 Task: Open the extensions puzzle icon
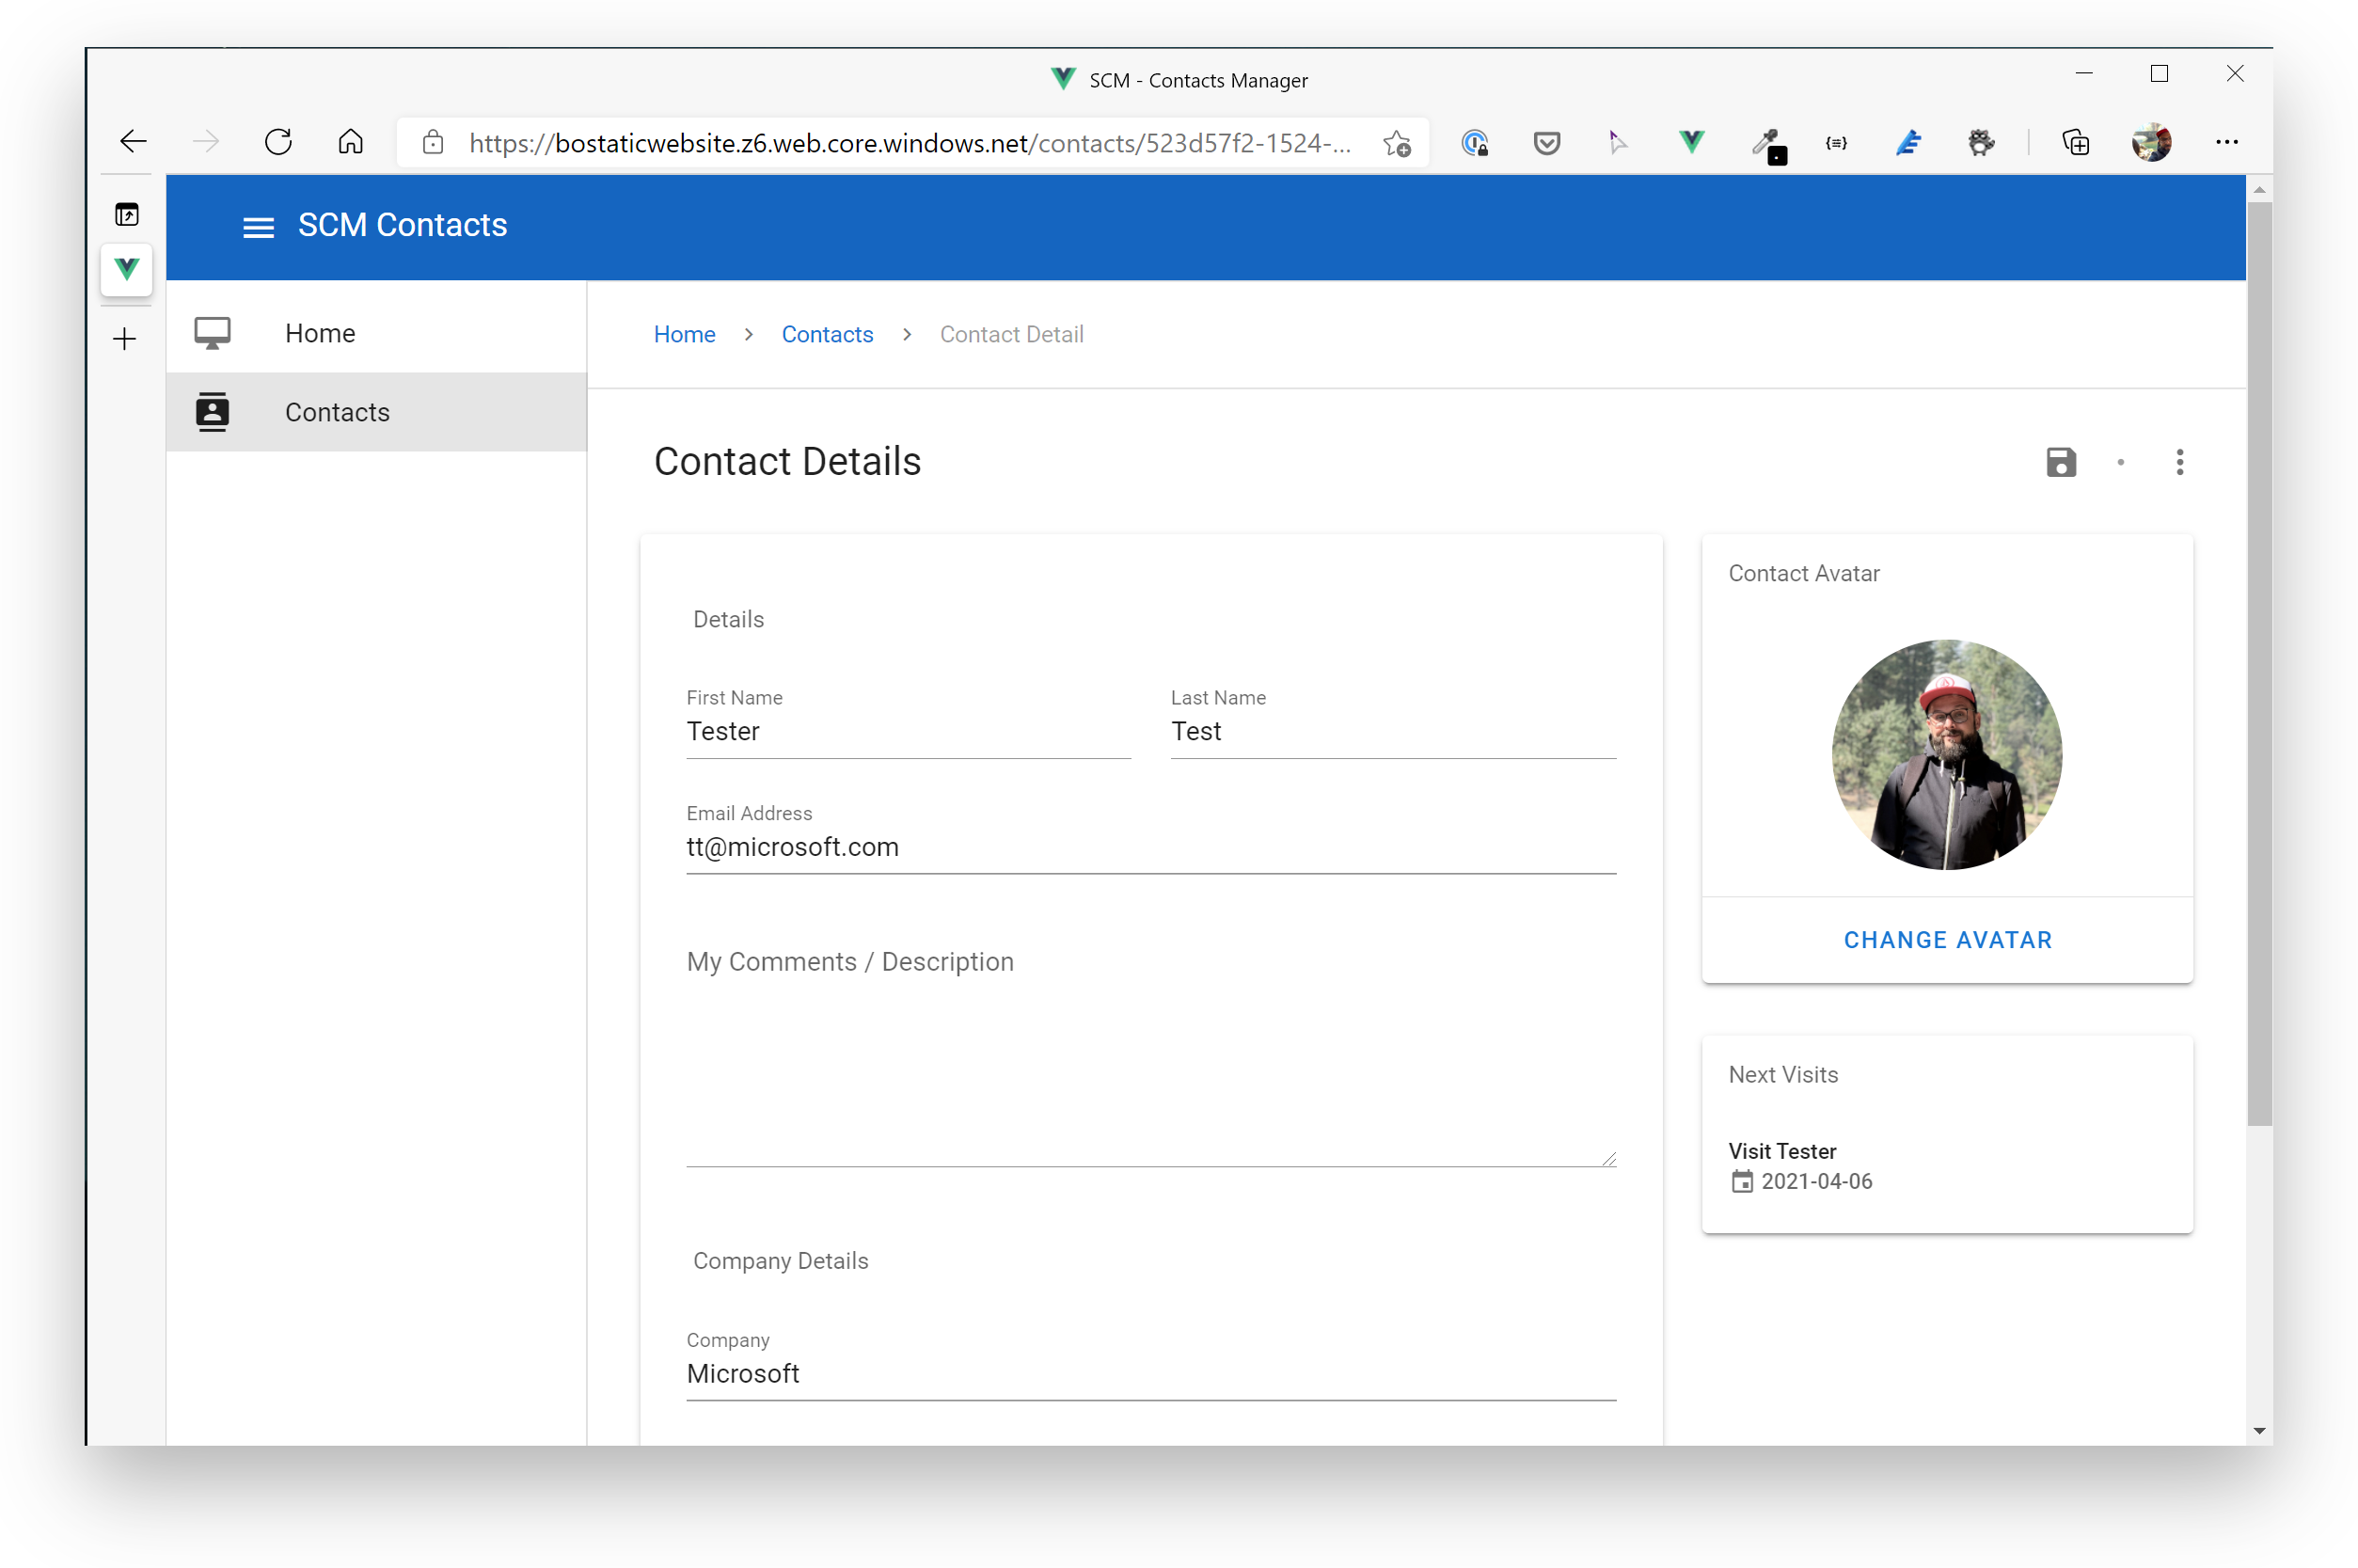[x=1980, y=142]
